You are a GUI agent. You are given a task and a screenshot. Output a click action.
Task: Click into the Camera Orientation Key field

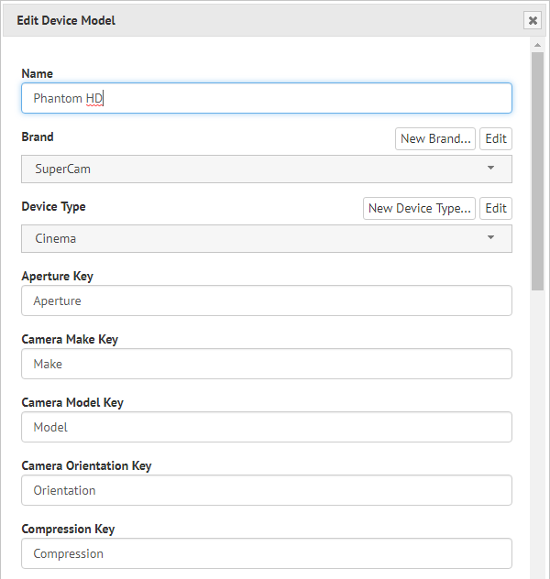tap(266, 490)
